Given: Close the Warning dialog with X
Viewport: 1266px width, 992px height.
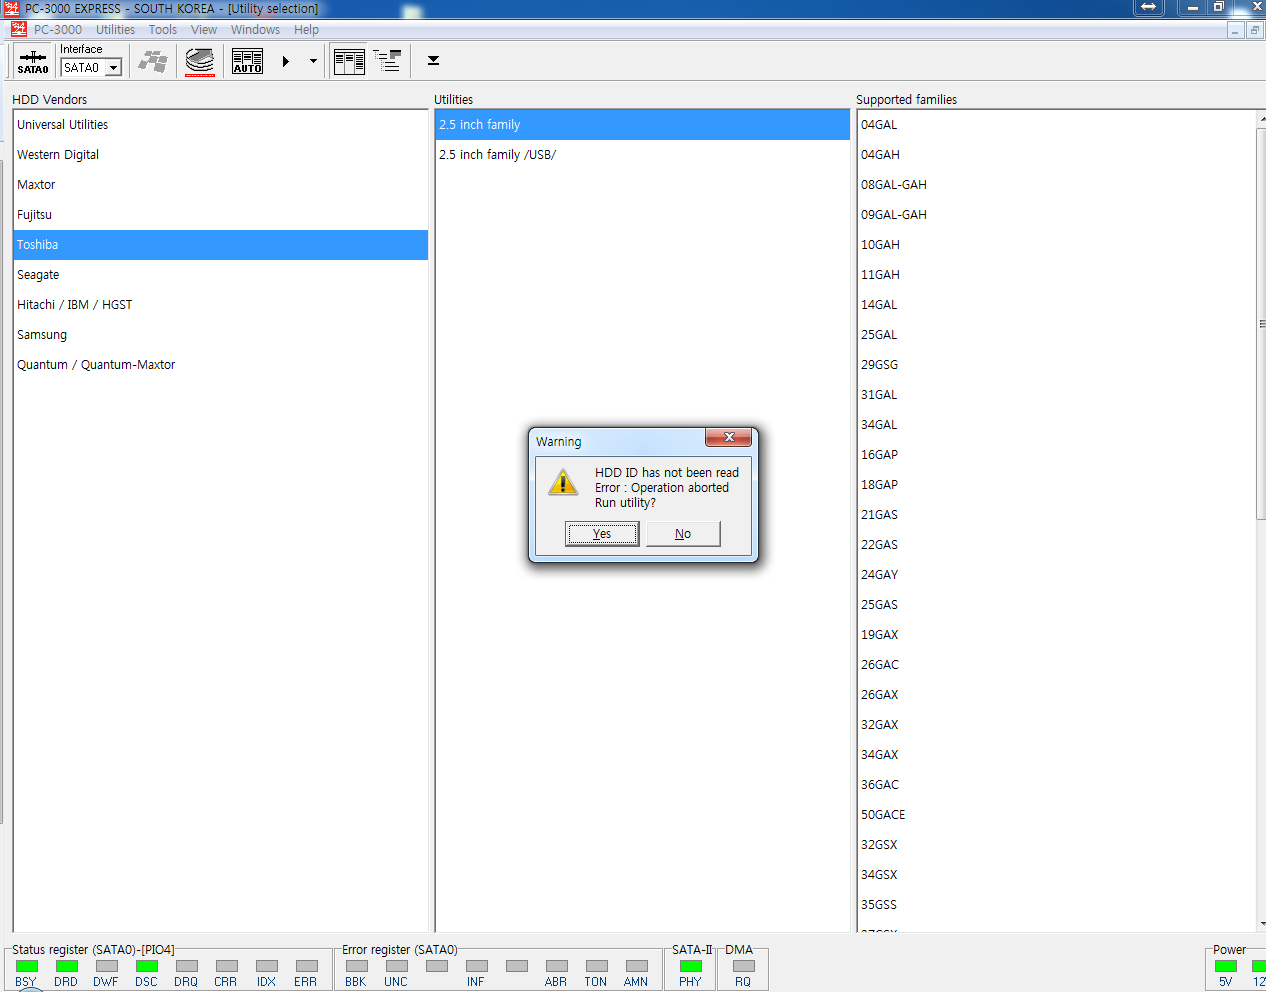Looking at the screenshot, I should click(x=729, y=437).
